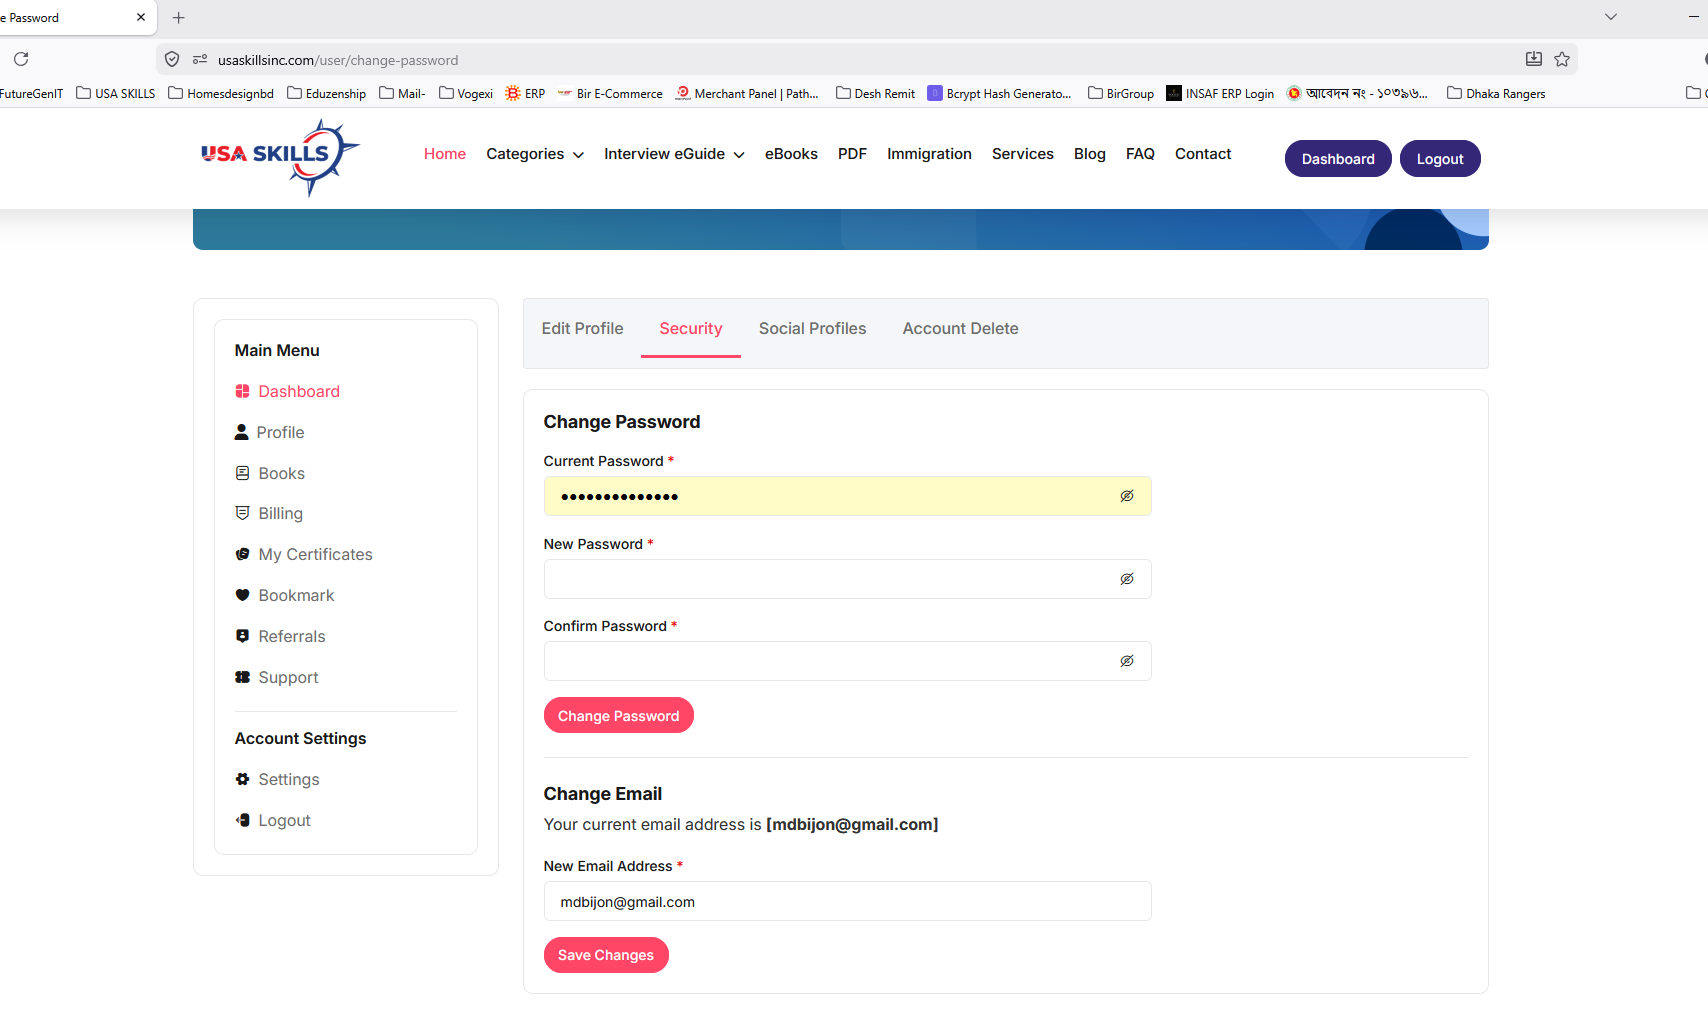The image size is (1708, 1012).
Task: Open the Social Profiles tab
Action: point(813,328)
